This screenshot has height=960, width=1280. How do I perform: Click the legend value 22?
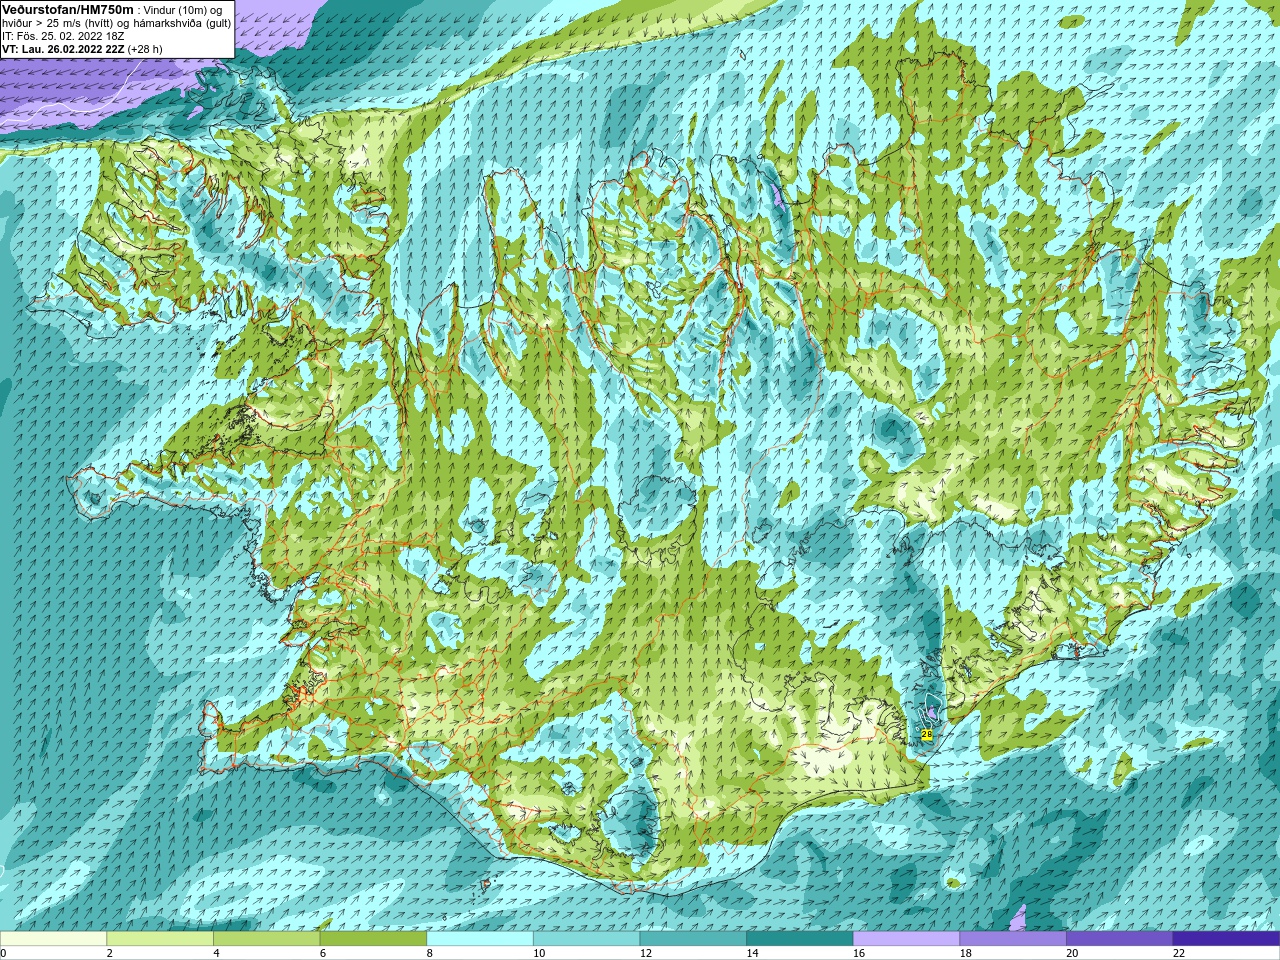1179,954
